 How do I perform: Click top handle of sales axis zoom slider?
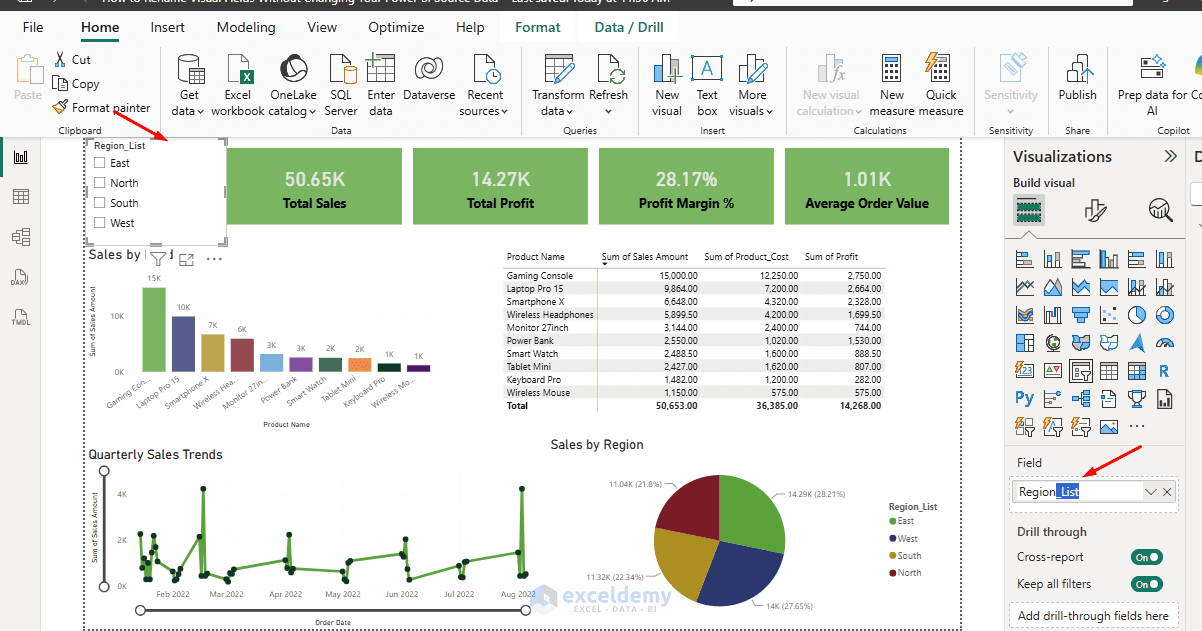tap(103, 470)
